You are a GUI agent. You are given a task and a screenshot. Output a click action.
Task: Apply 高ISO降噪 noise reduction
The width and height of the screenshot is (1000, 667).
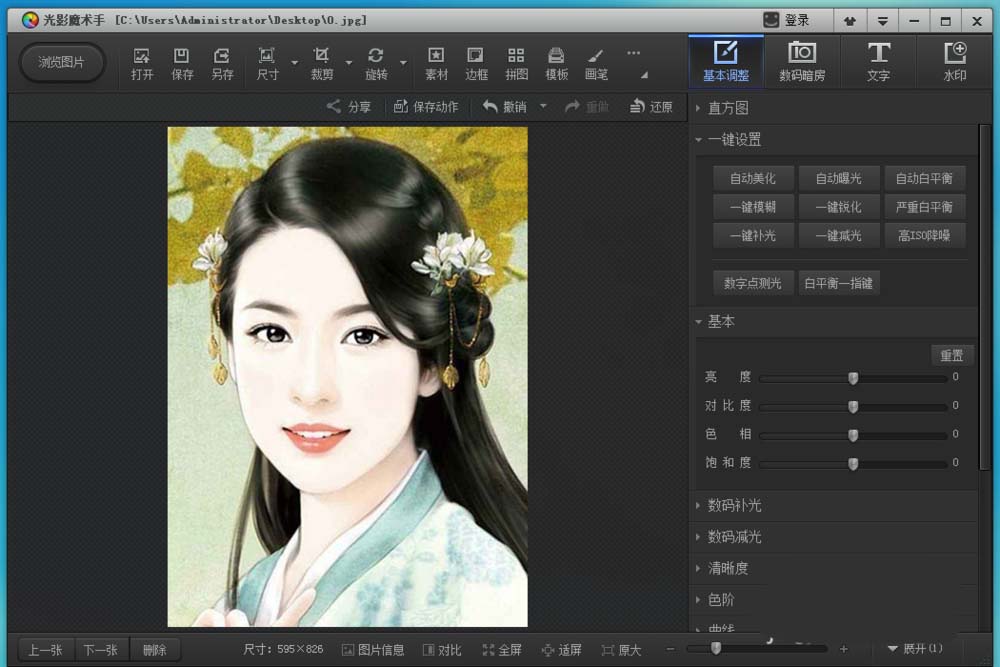click(924, 236)
